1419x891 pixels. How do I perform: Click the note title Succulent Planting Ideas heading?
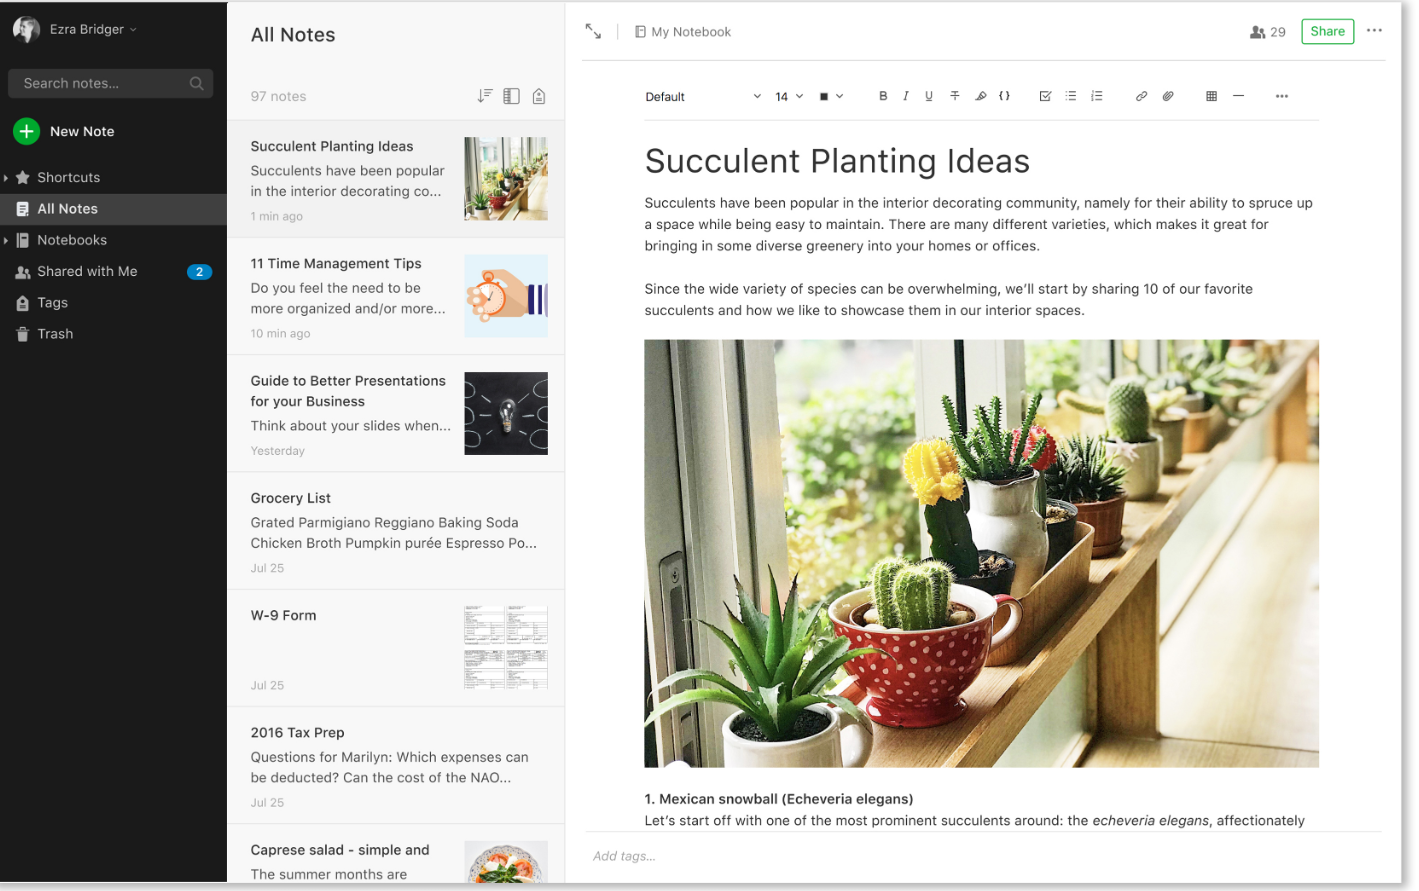(x=837, y=162)
